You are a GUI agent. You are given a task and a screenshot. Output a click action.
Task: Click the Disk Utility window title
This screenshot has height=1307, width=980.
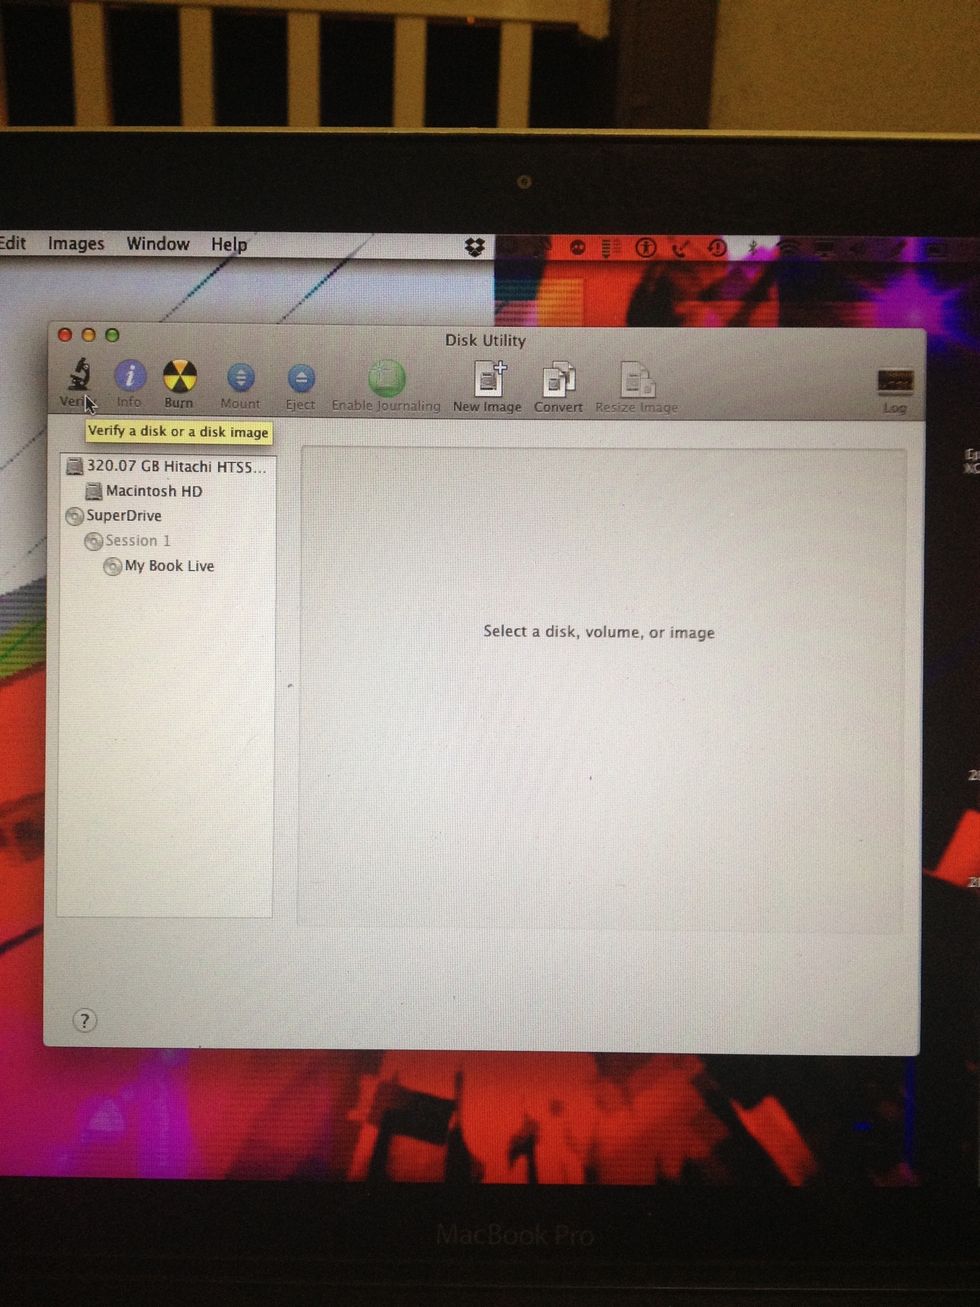(x=485, y=340)
